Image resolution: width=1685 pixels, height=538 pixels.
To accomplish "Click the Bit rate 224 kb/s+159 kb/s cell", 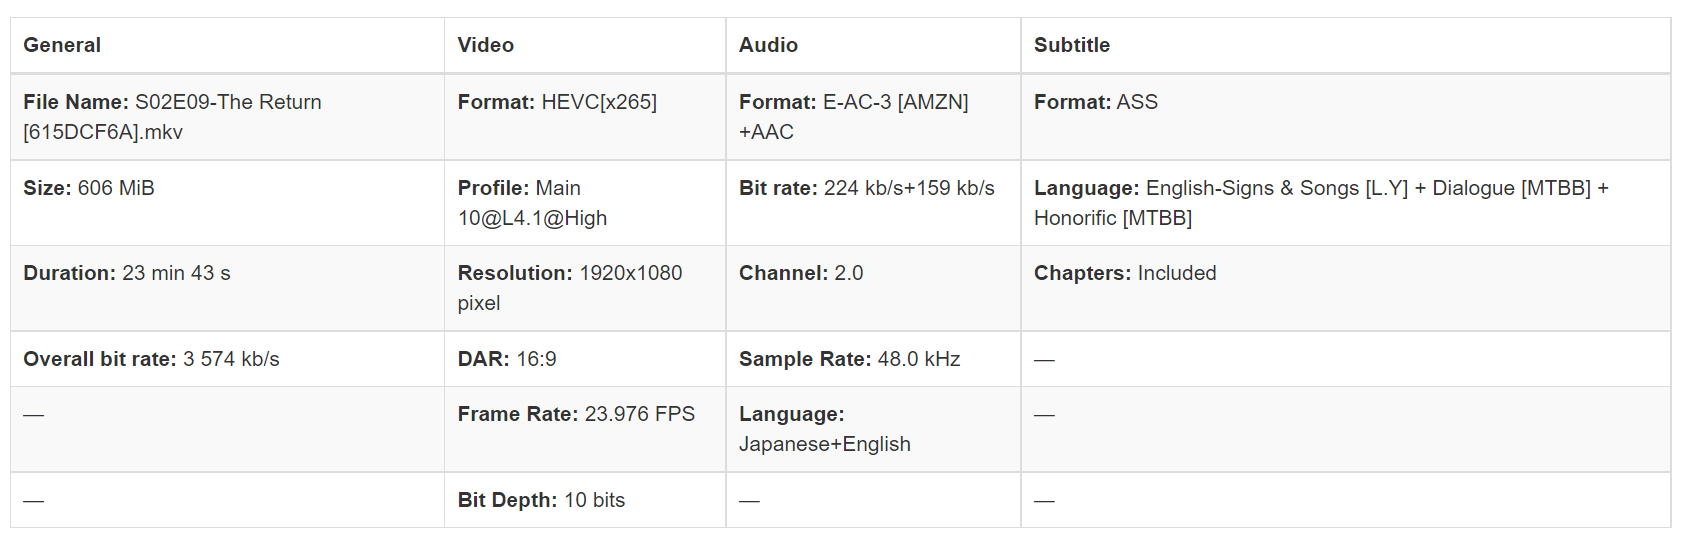I will coord(866,188).
